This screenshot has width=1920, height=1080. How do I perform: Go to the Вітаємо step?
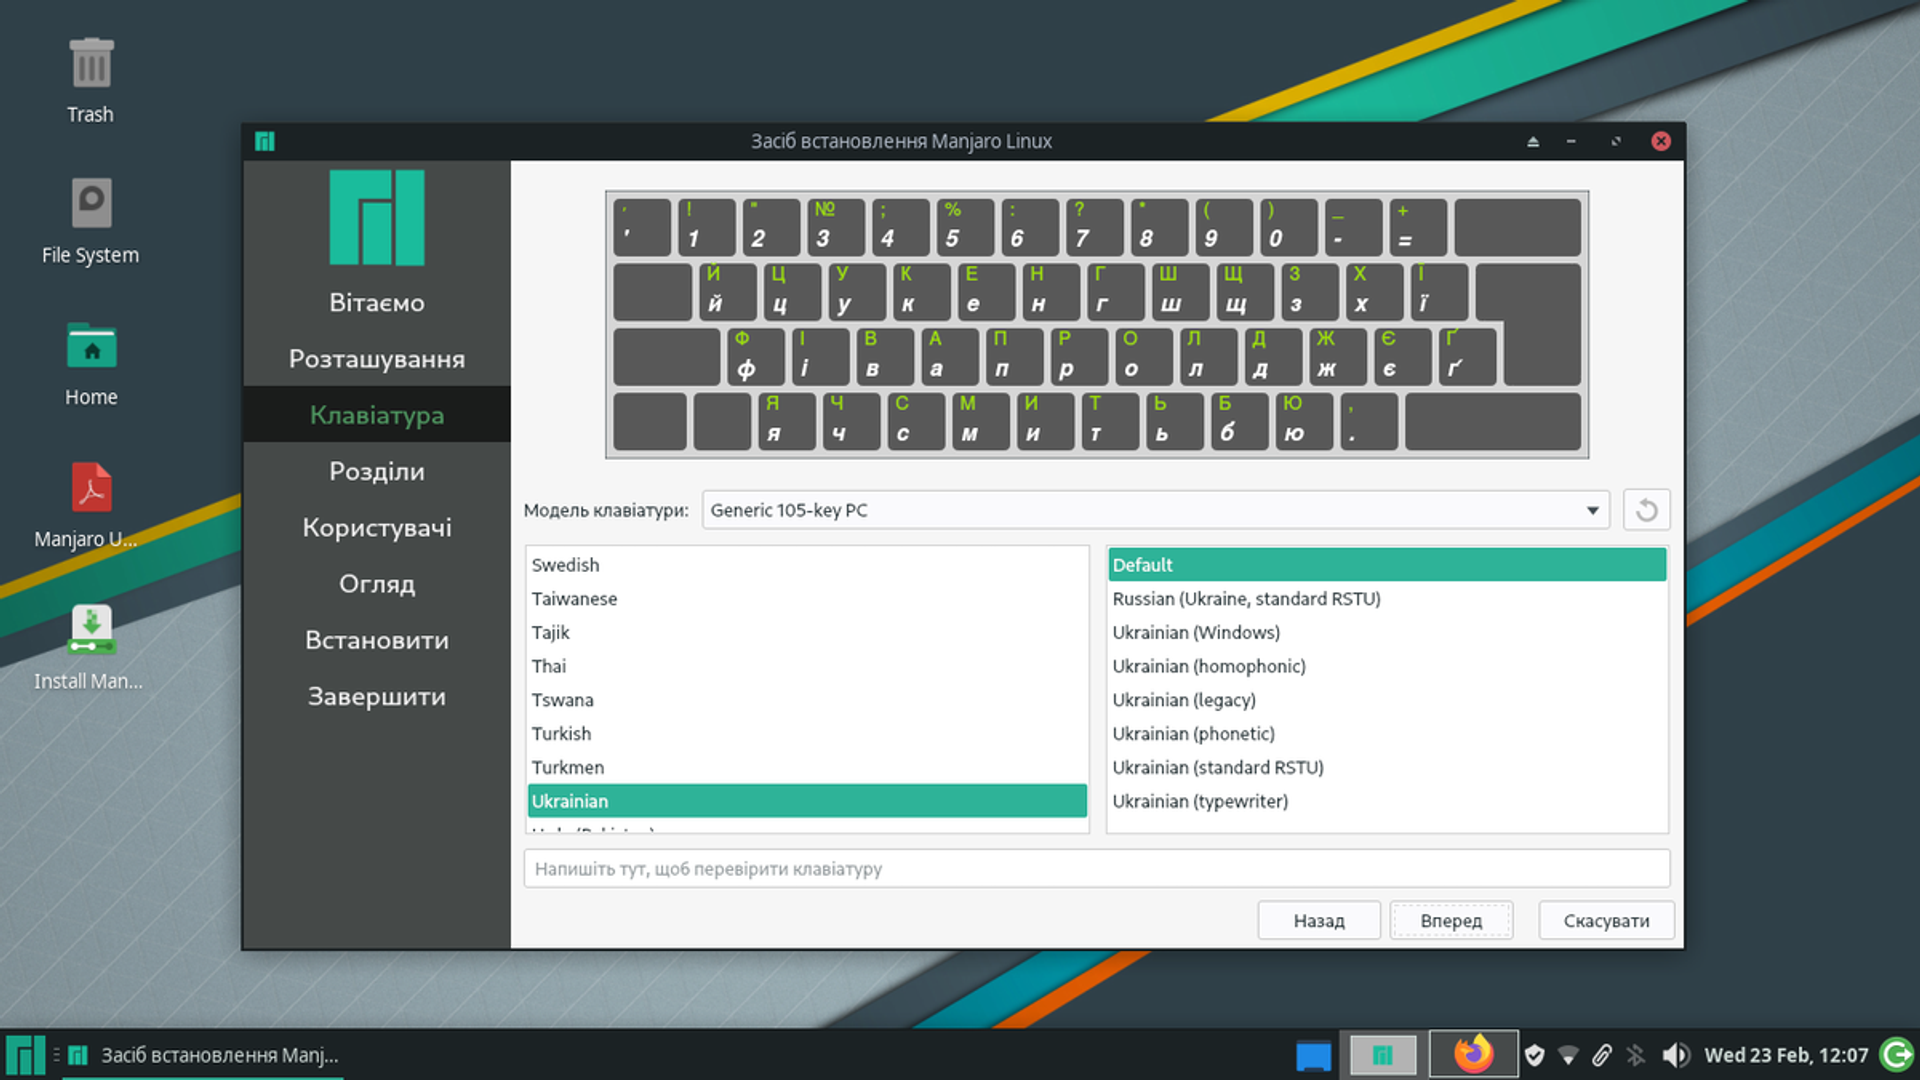[x=377, y=302]
